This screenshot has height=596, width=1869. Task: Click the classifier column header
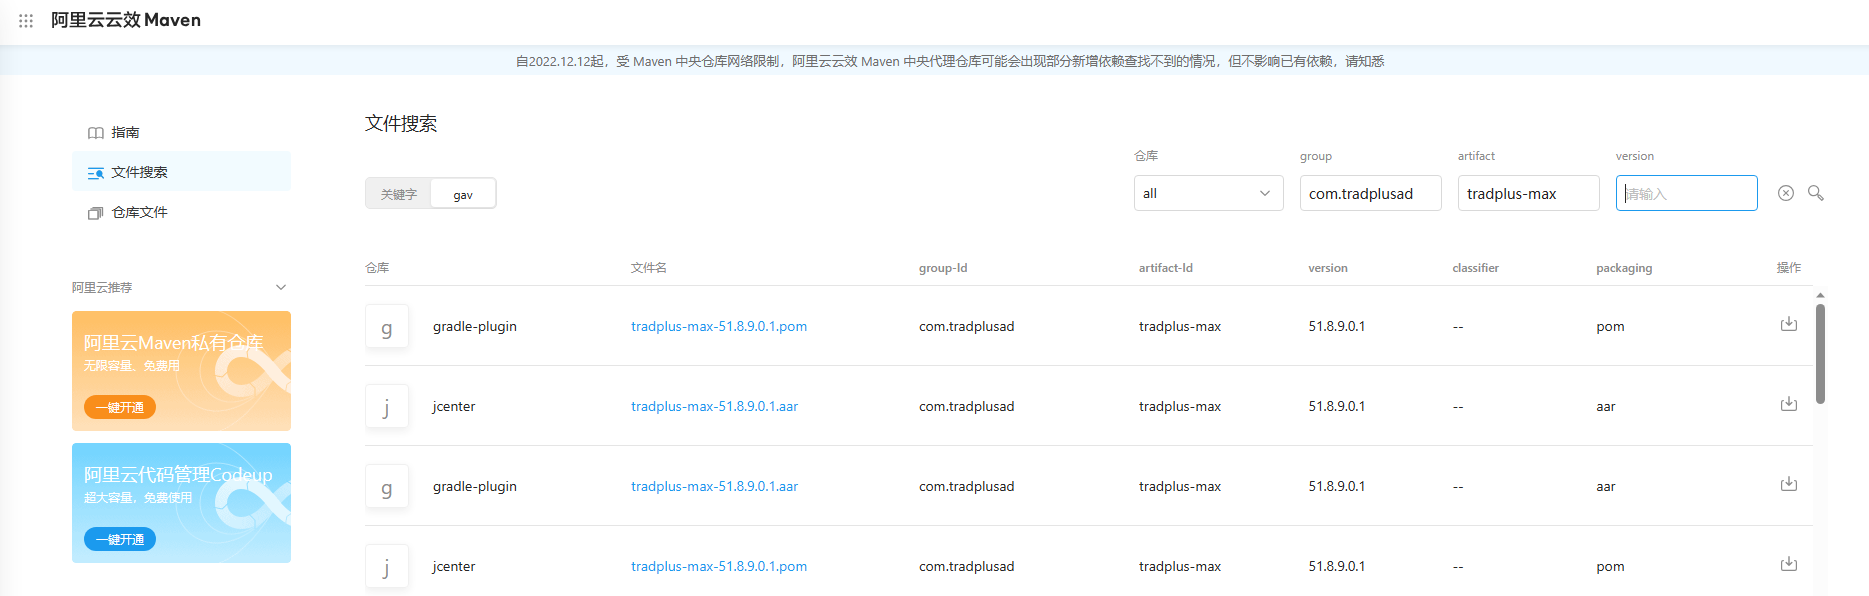[1476, 268]
